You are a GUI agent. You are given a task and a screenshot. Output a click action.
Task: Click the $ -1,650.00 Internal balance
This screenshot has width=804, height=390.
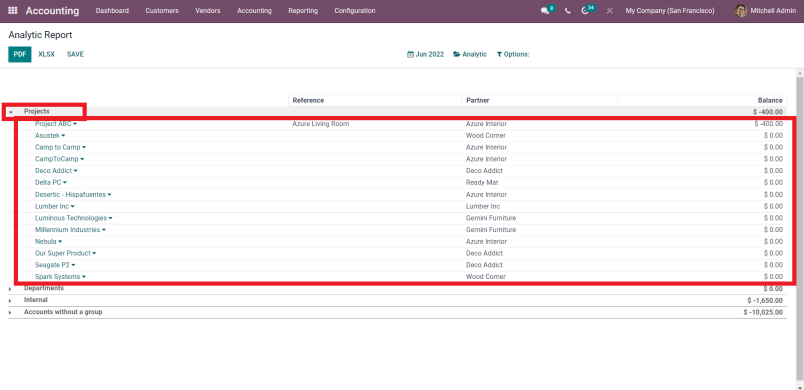[x=765, y=300]
